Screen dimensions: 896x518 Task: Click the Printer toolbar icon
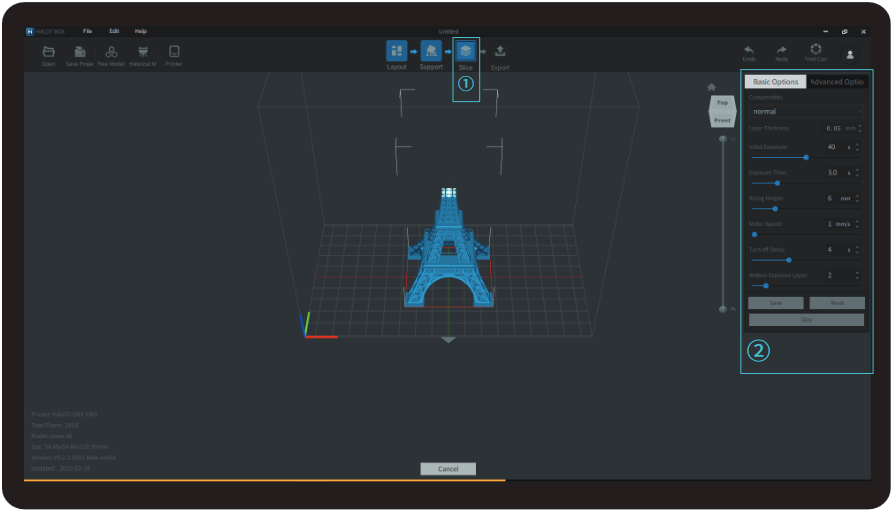click(174, 52)
